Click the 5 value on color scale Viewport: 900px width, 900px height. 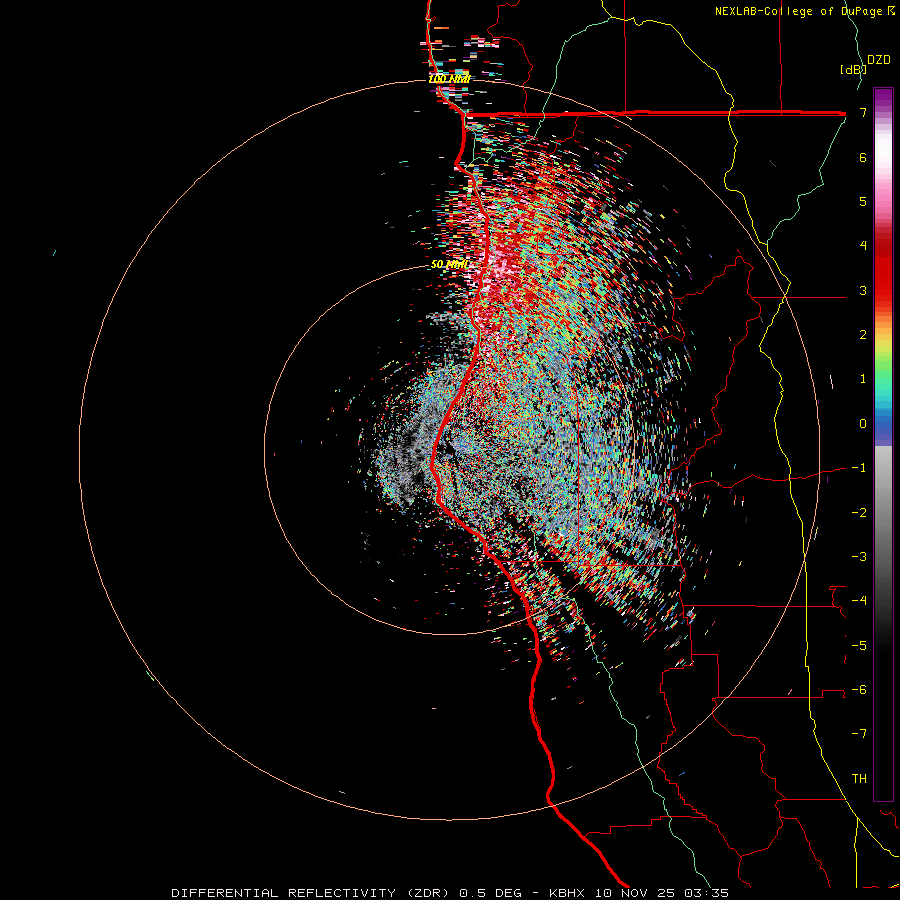pyautogui.click(x=863, y=201)
